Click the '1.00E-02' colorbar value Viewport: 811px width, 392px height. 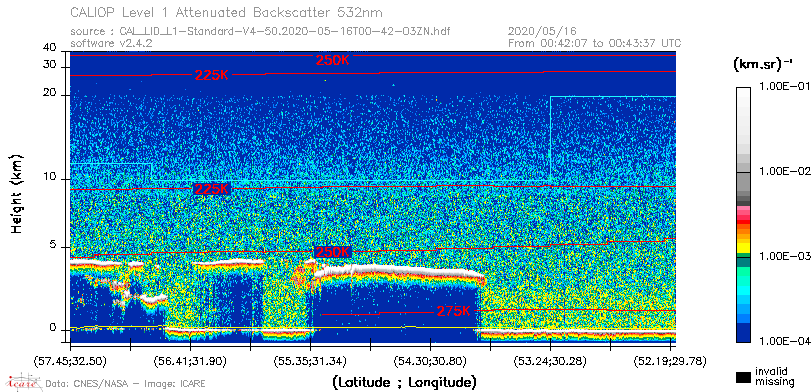click(x=784, y=171)
